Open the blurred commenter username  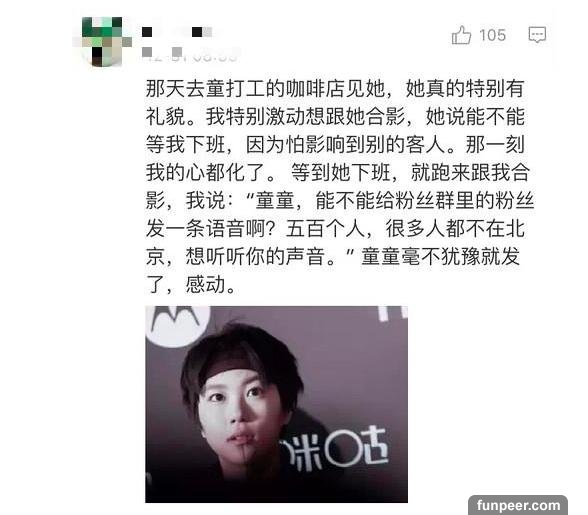(177, 32)
